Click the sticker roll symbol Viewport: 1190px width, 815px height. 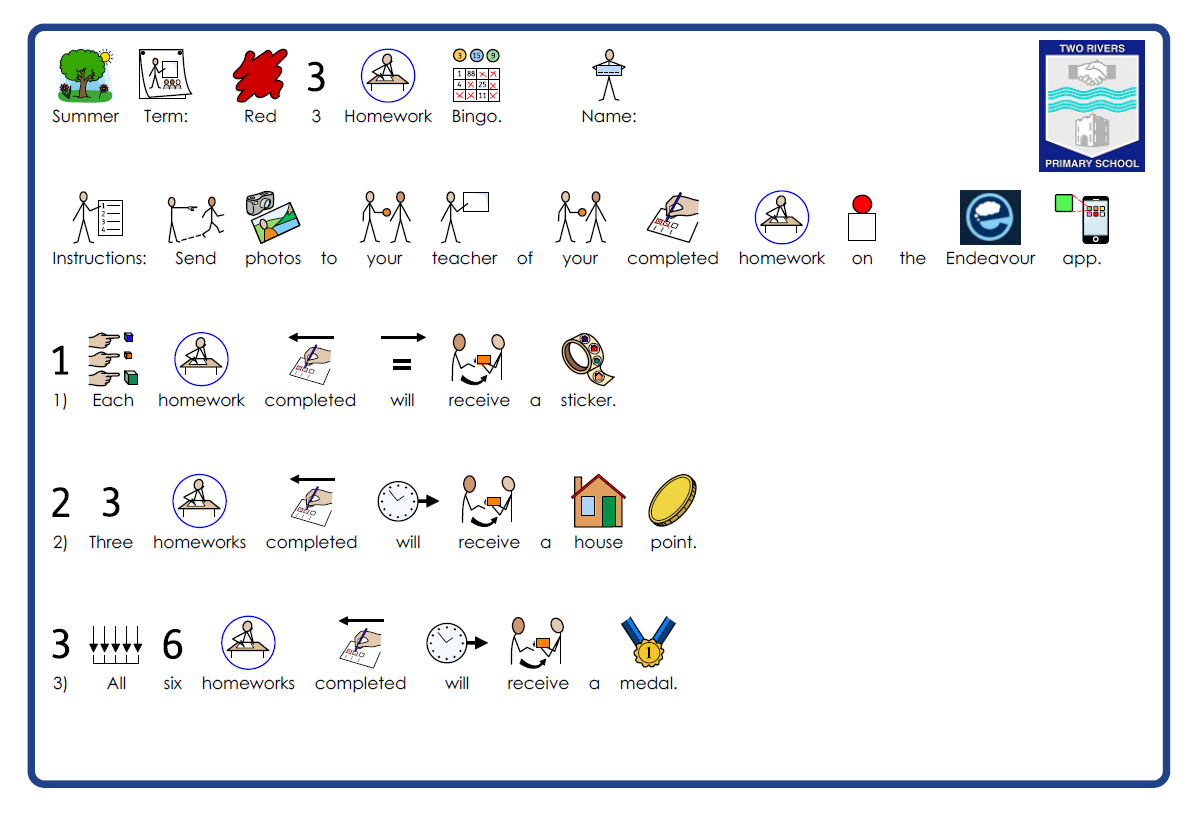coord(587,359)
